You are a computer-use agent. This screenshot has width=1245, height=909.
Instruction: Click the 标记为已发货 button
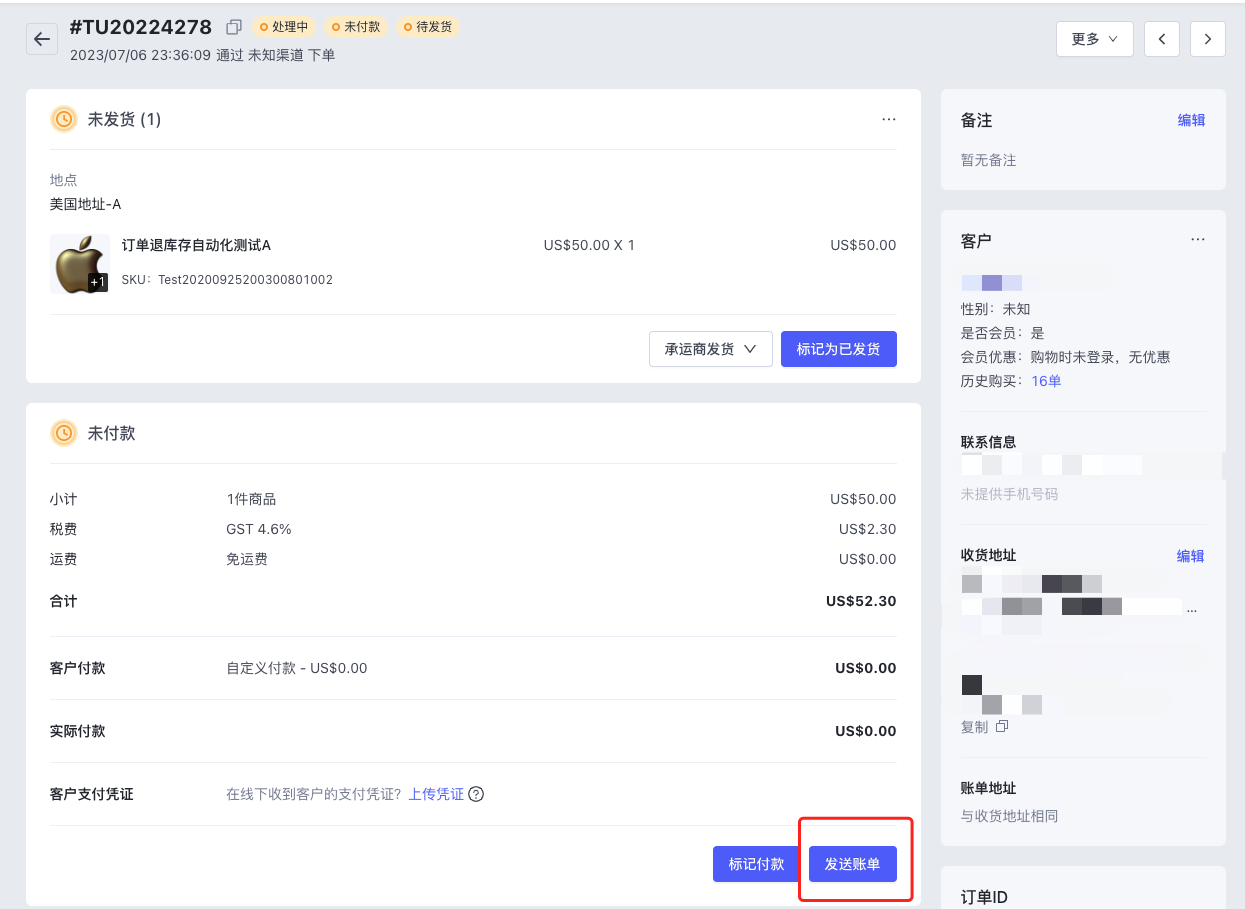tap(838, 349)
